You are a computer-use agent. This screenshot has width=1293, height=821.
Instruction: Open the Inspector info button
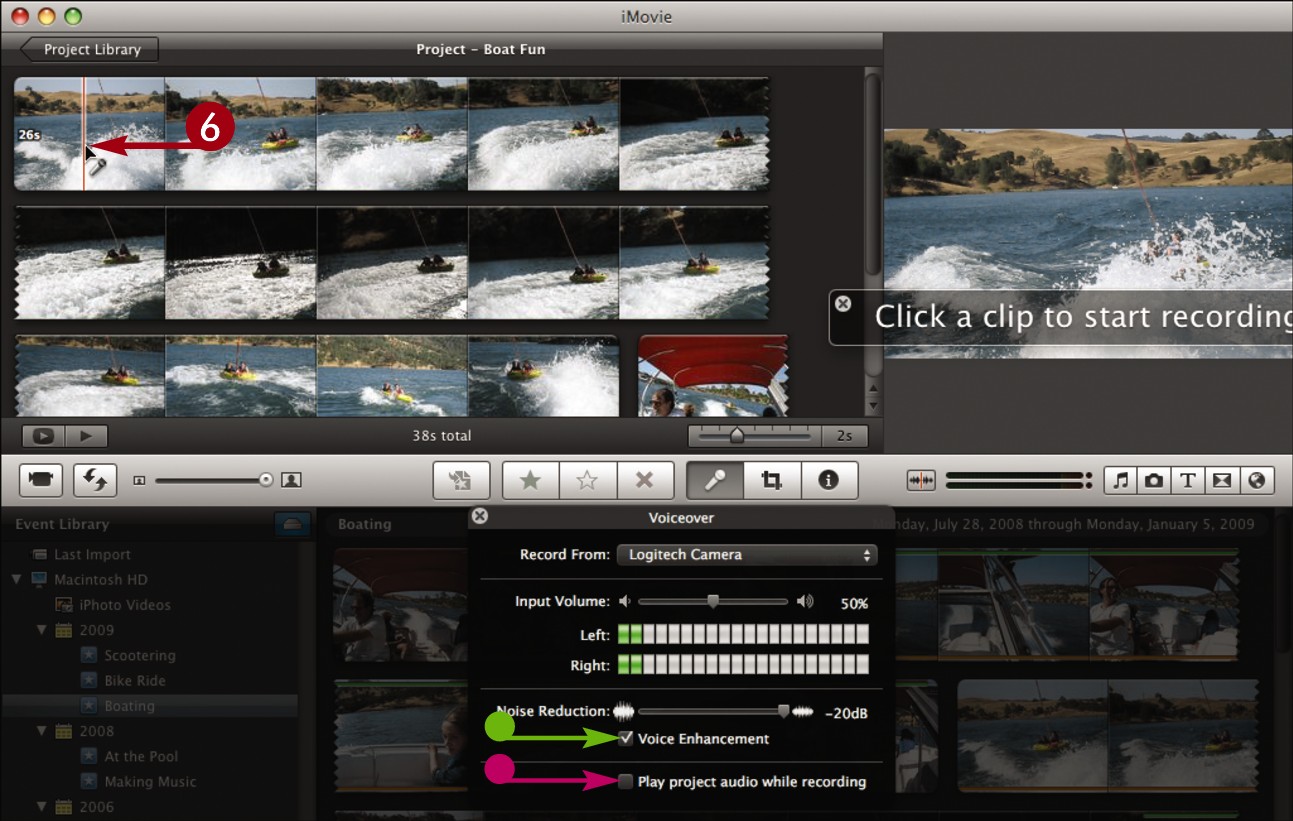pos(828,480)
